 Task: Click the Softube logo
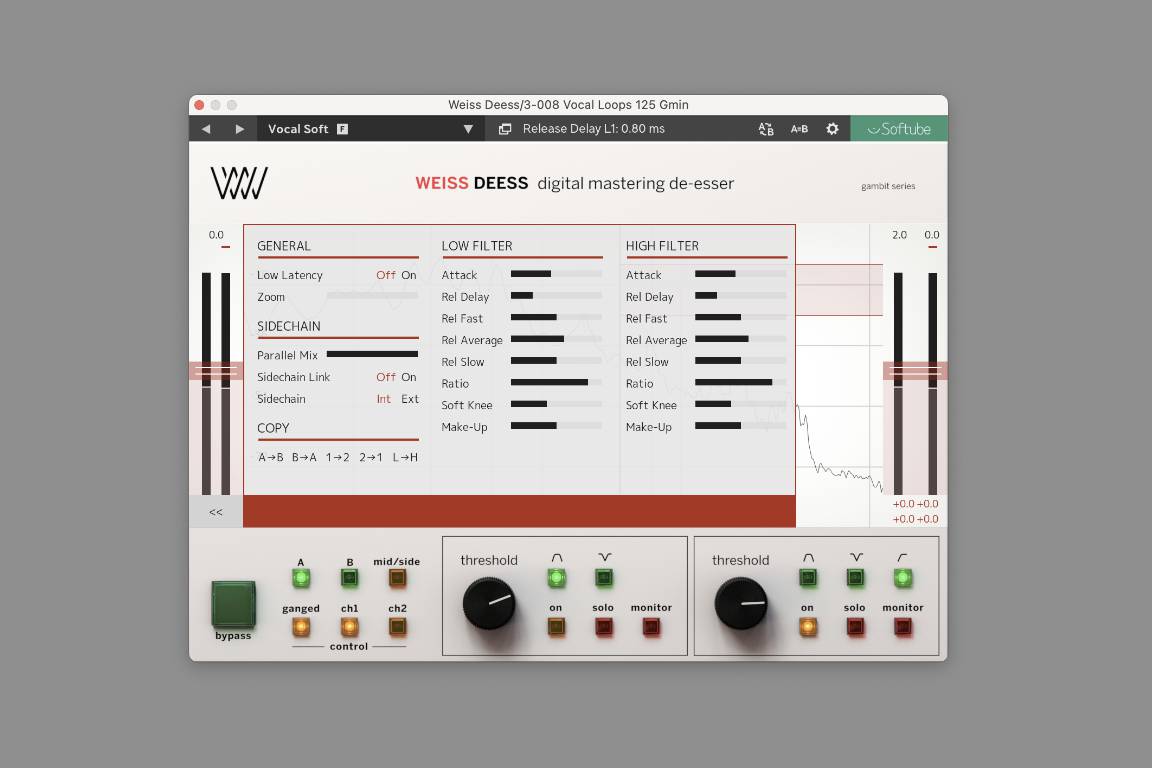pyautogui.click(x=899, y=129)
